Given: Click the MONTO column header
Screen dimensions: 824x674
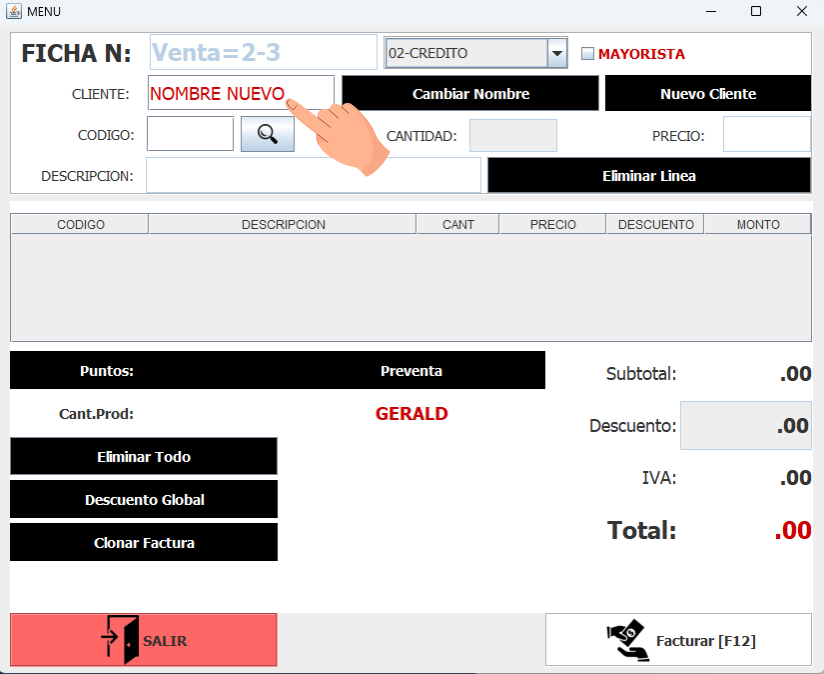Looking at the screenshot, I should pos(757,224).
